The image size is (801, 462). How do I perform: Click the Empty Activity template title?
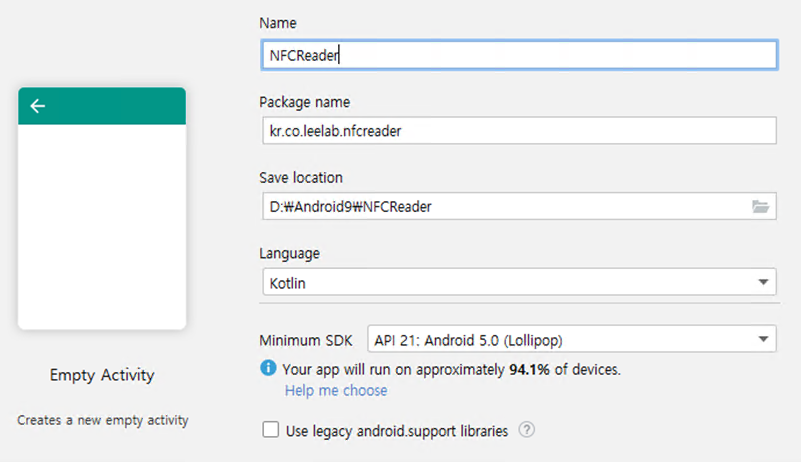[x=102, y=375]
